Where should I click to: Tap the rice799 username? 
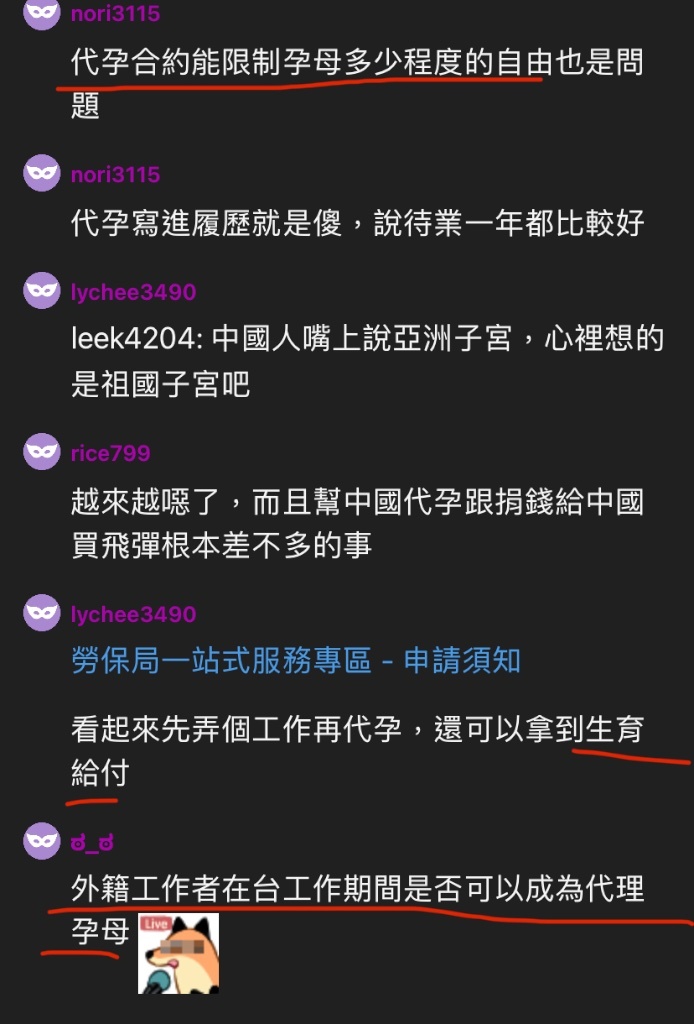pyautogui.click(x=110, y=453)
